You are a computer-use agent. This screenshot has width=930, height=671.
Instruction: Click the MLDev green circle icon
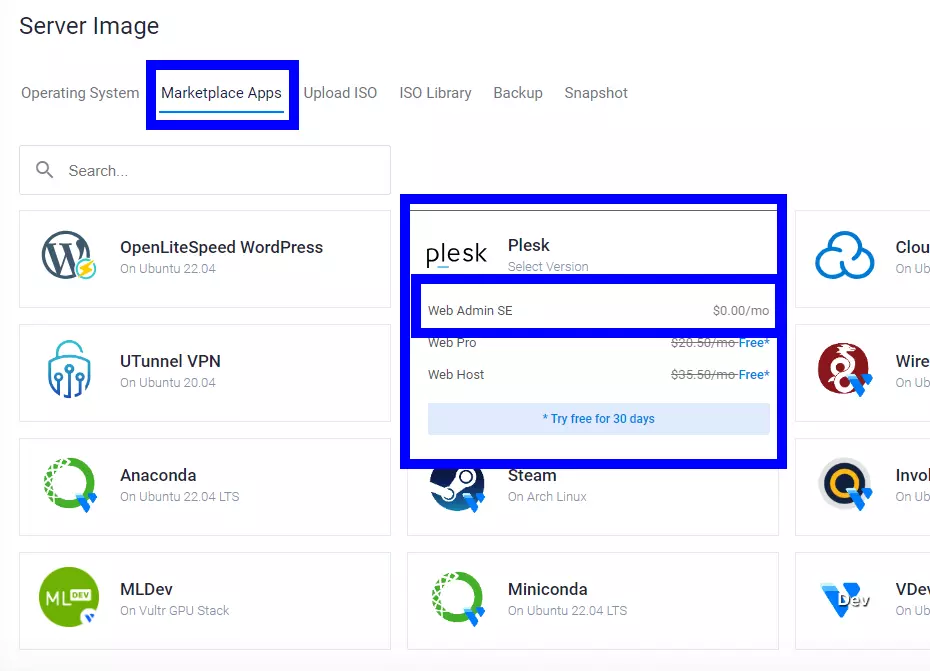tap(69, 597)
